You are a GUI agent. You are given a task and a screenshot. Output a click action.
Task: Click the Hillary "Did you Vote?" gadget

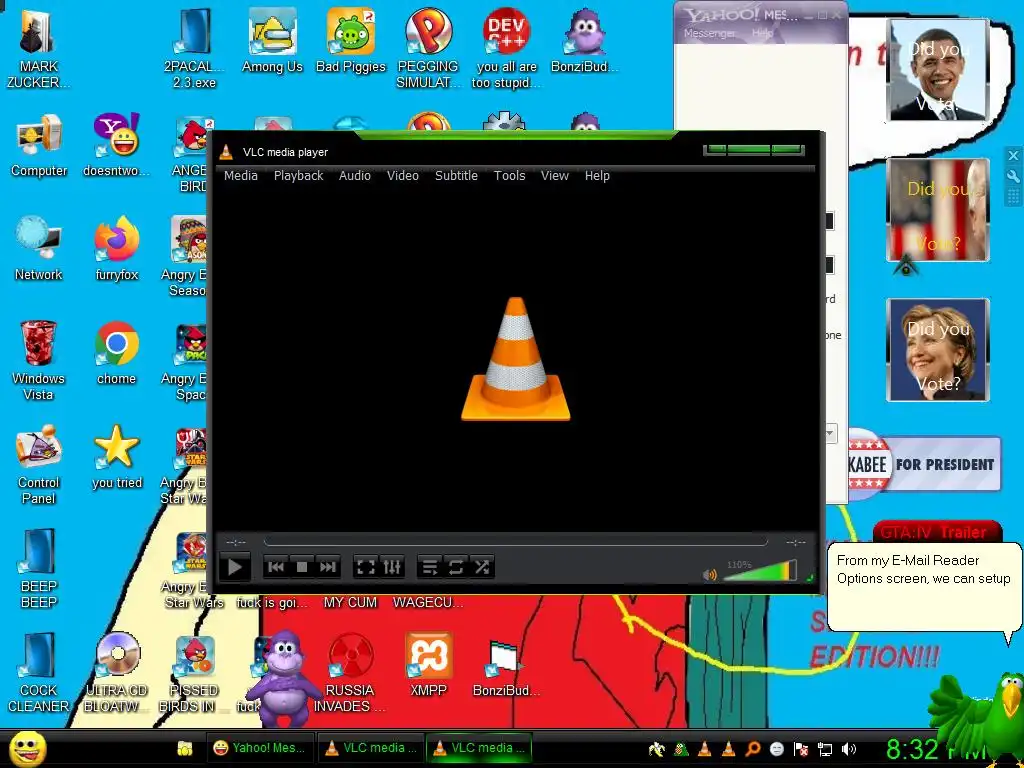coord(938,349)
